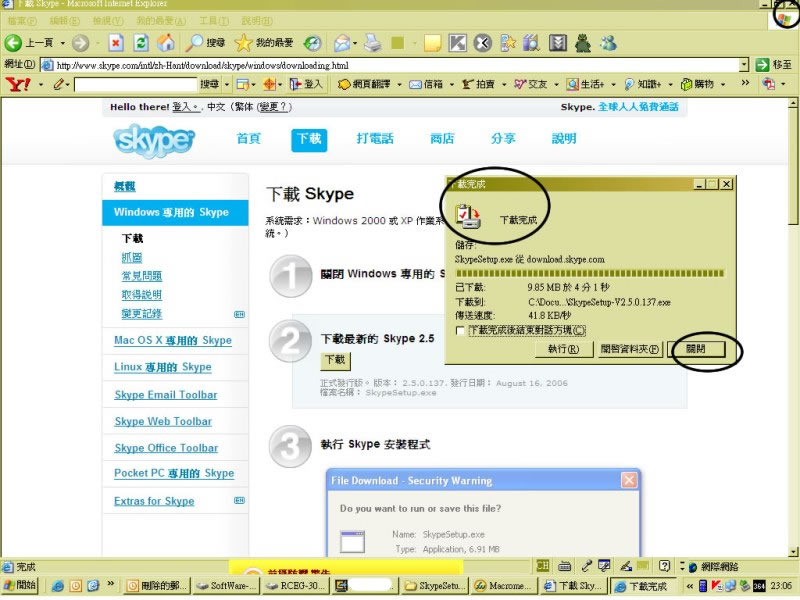
Task: Click the Mail envelope icon in IE toolbar
Action: (342, 43)
